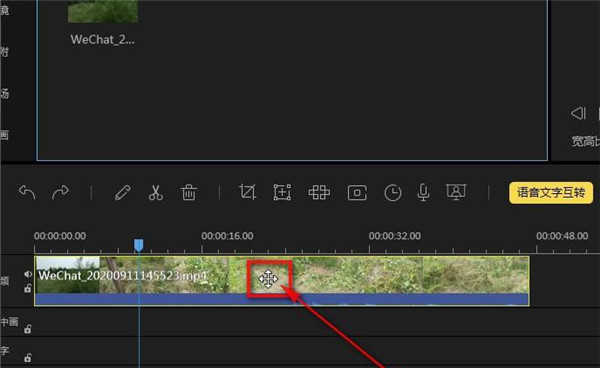Click the blue playhead marker
The width and height of the screenshot is (600, 368).
coord(139,245)
